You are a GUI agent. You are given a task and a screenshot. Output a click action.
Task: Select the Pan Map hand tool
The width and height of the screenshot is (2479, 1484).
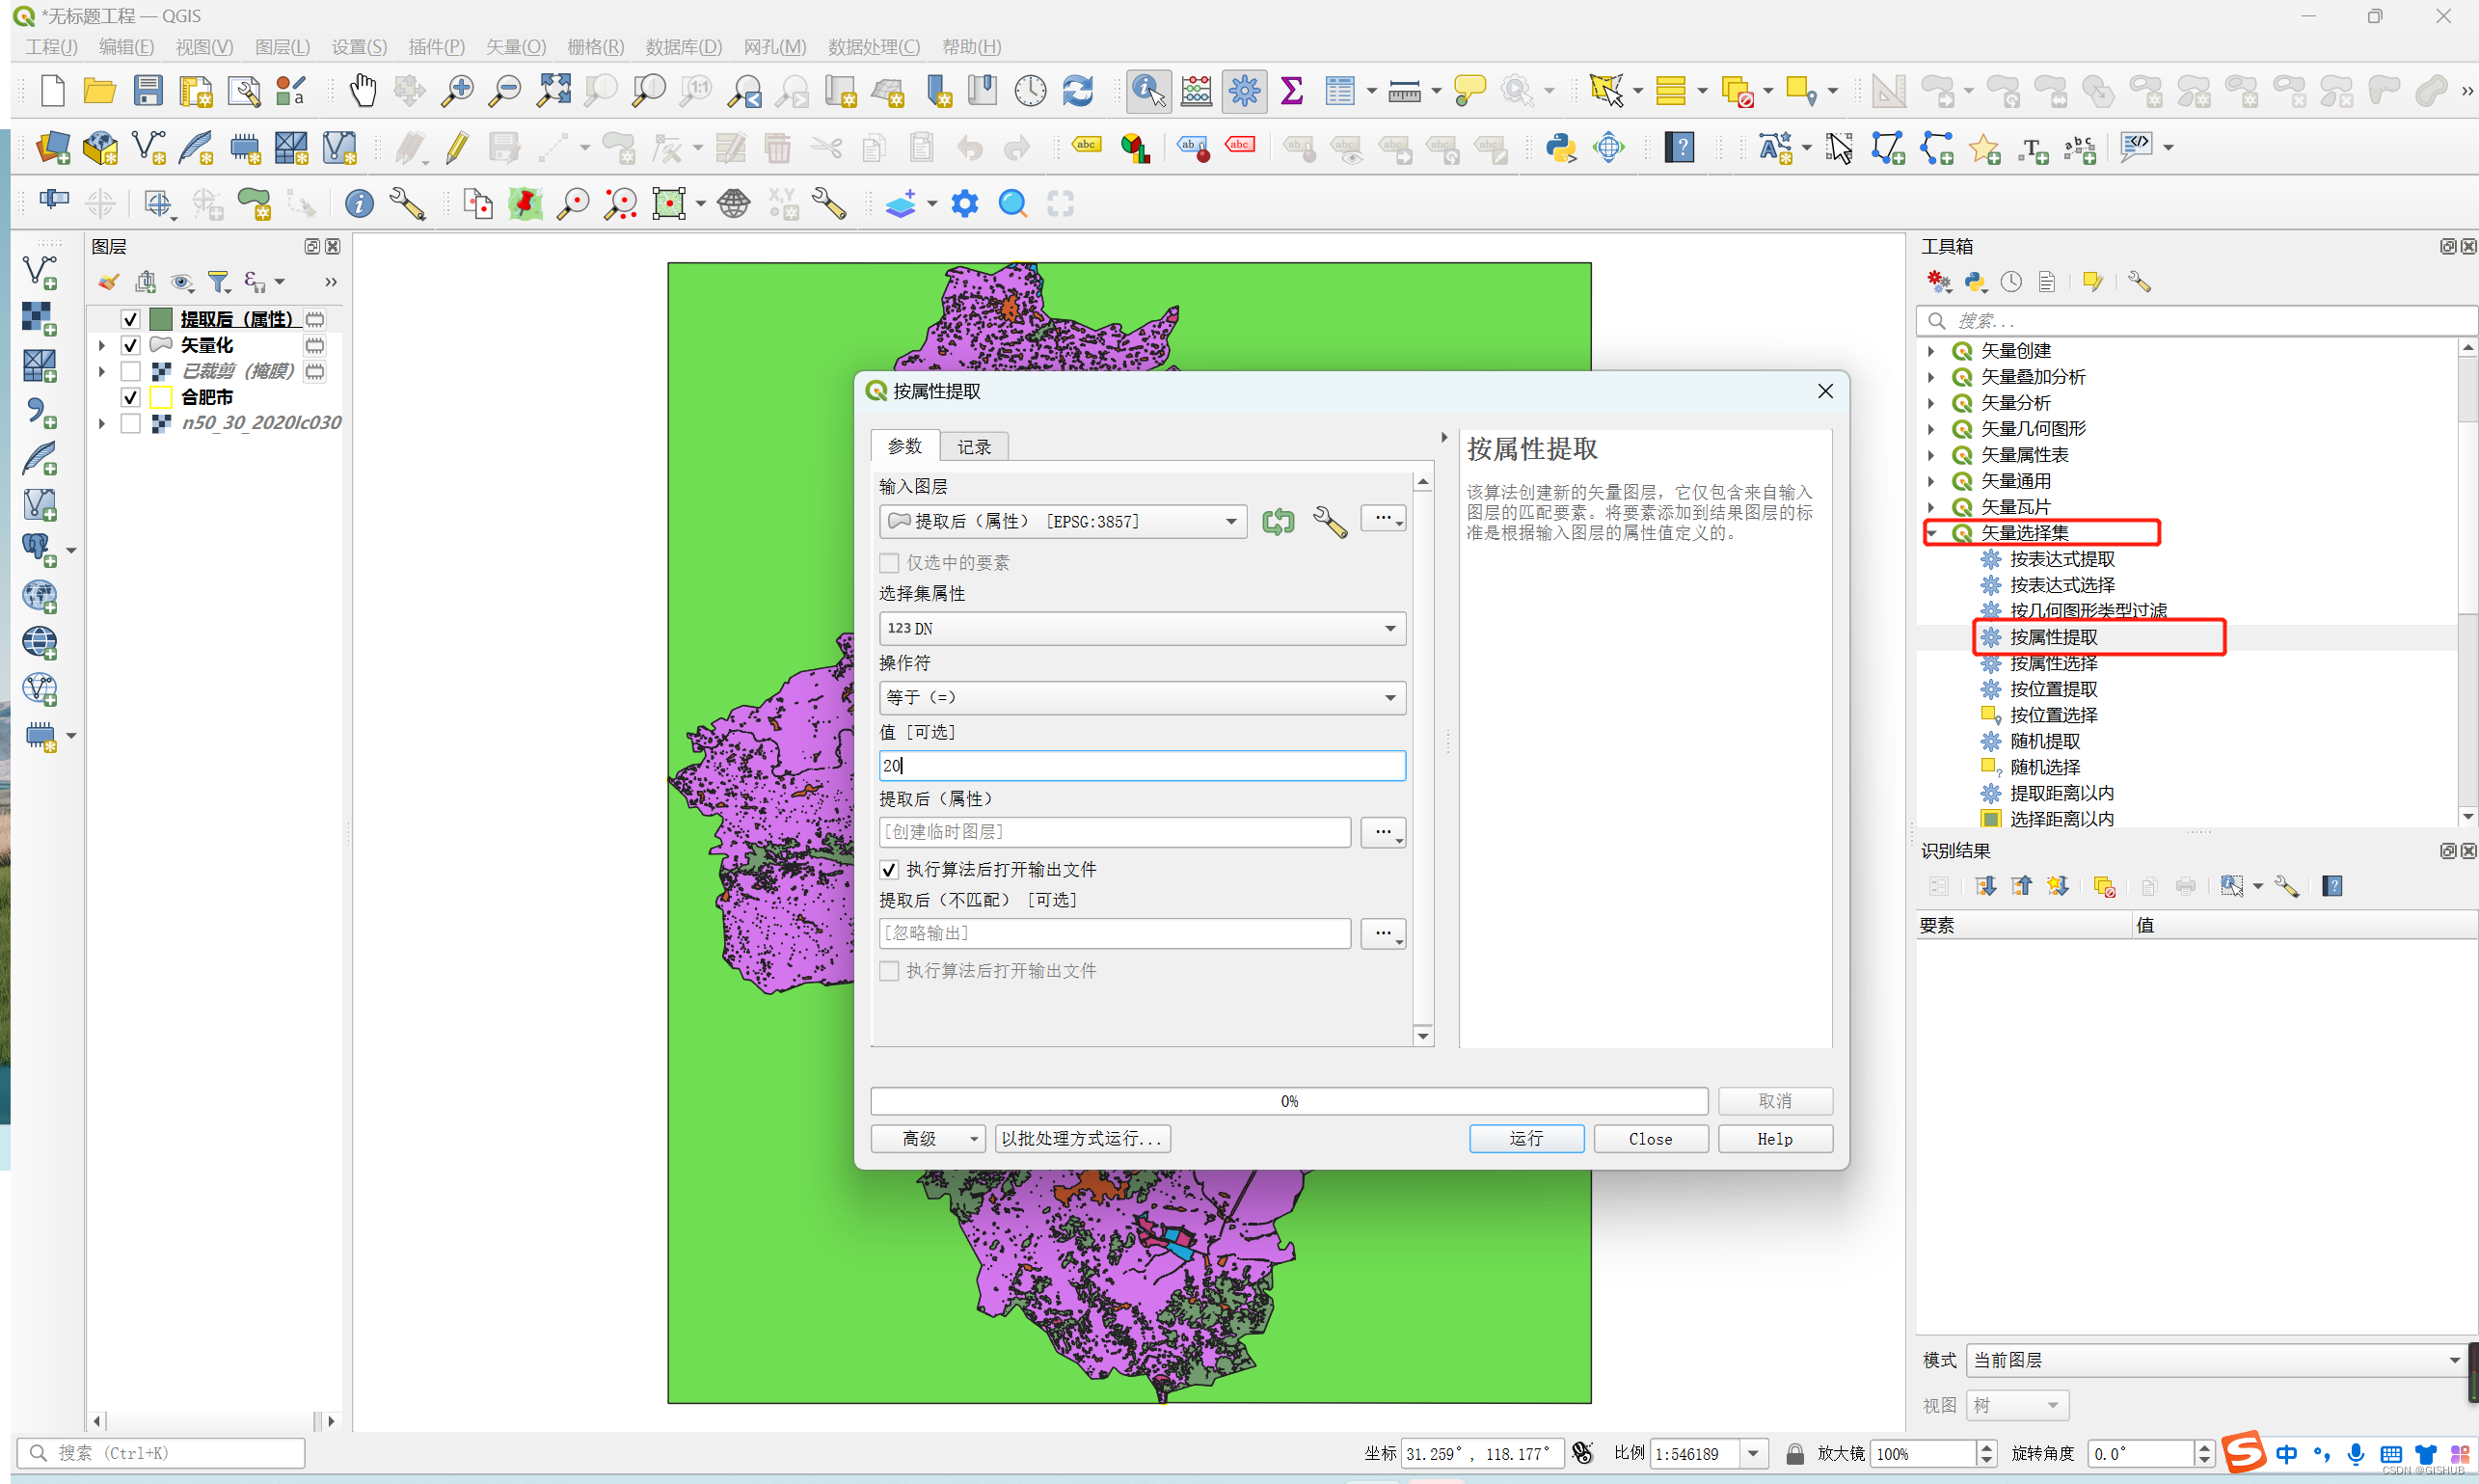click(362, 91)
